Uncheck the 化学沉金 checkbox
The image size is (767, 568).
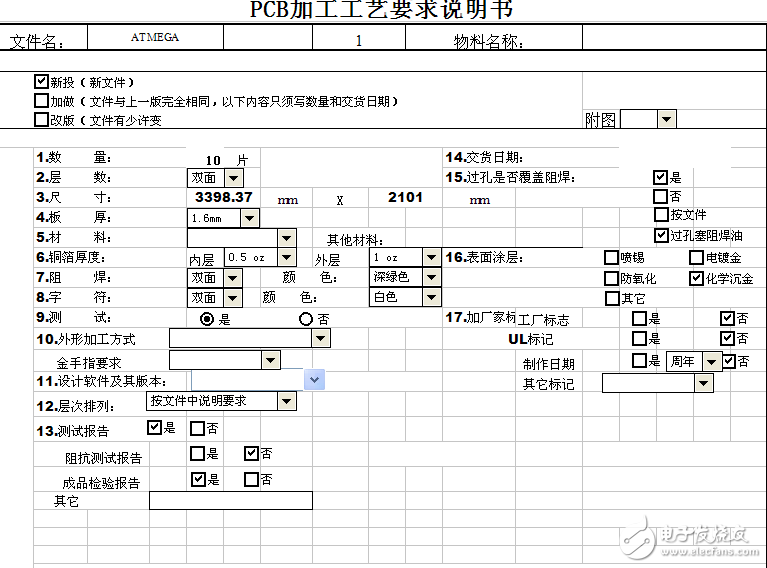pos(696,278)
